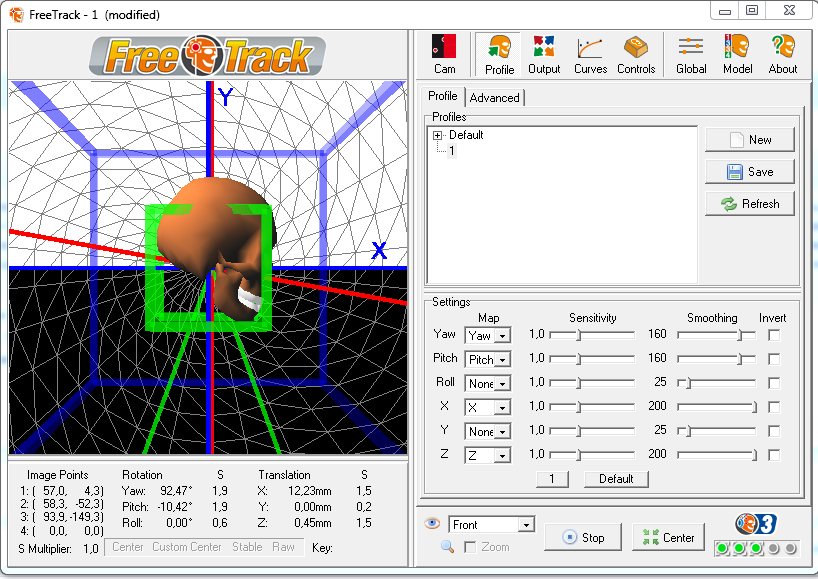Minimize the FreeTrack window
Viewport: 818px width, 579px height.
pos(725,10)
